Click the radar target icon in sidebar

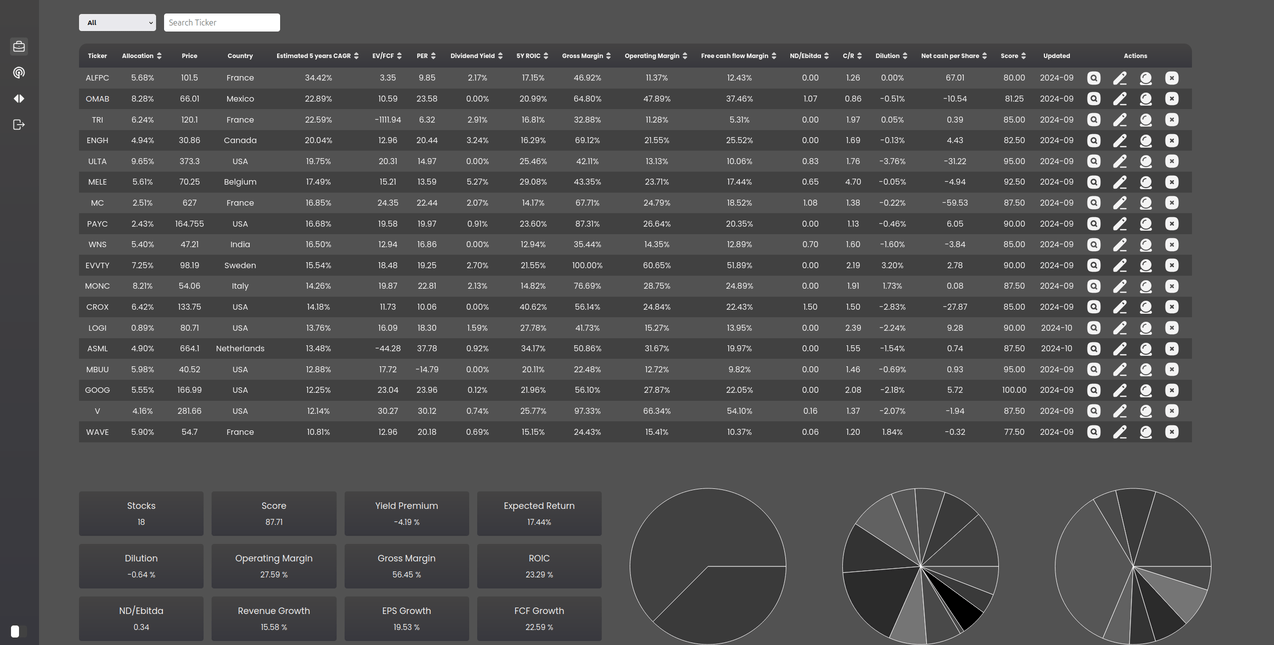coord(18,73)
